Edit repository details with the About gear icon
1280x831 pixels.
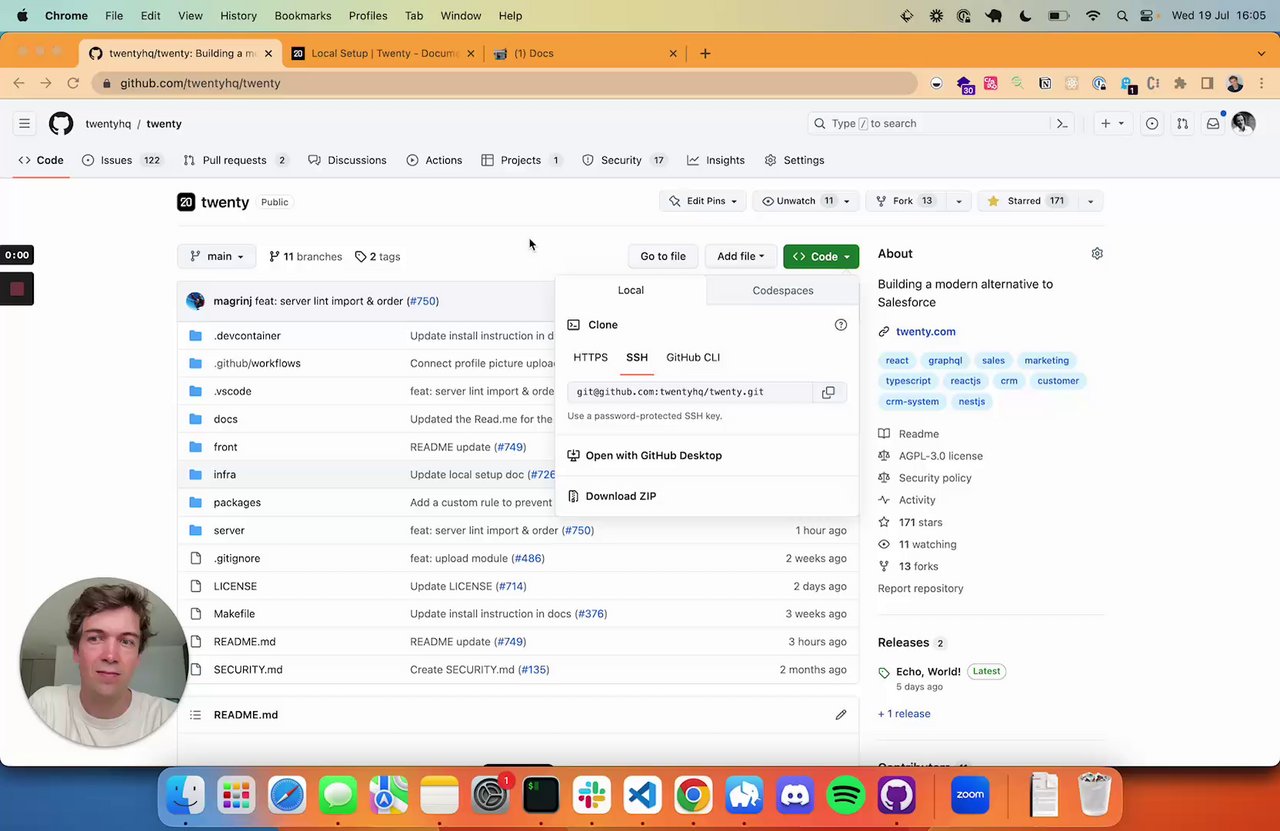(1097, 254)
